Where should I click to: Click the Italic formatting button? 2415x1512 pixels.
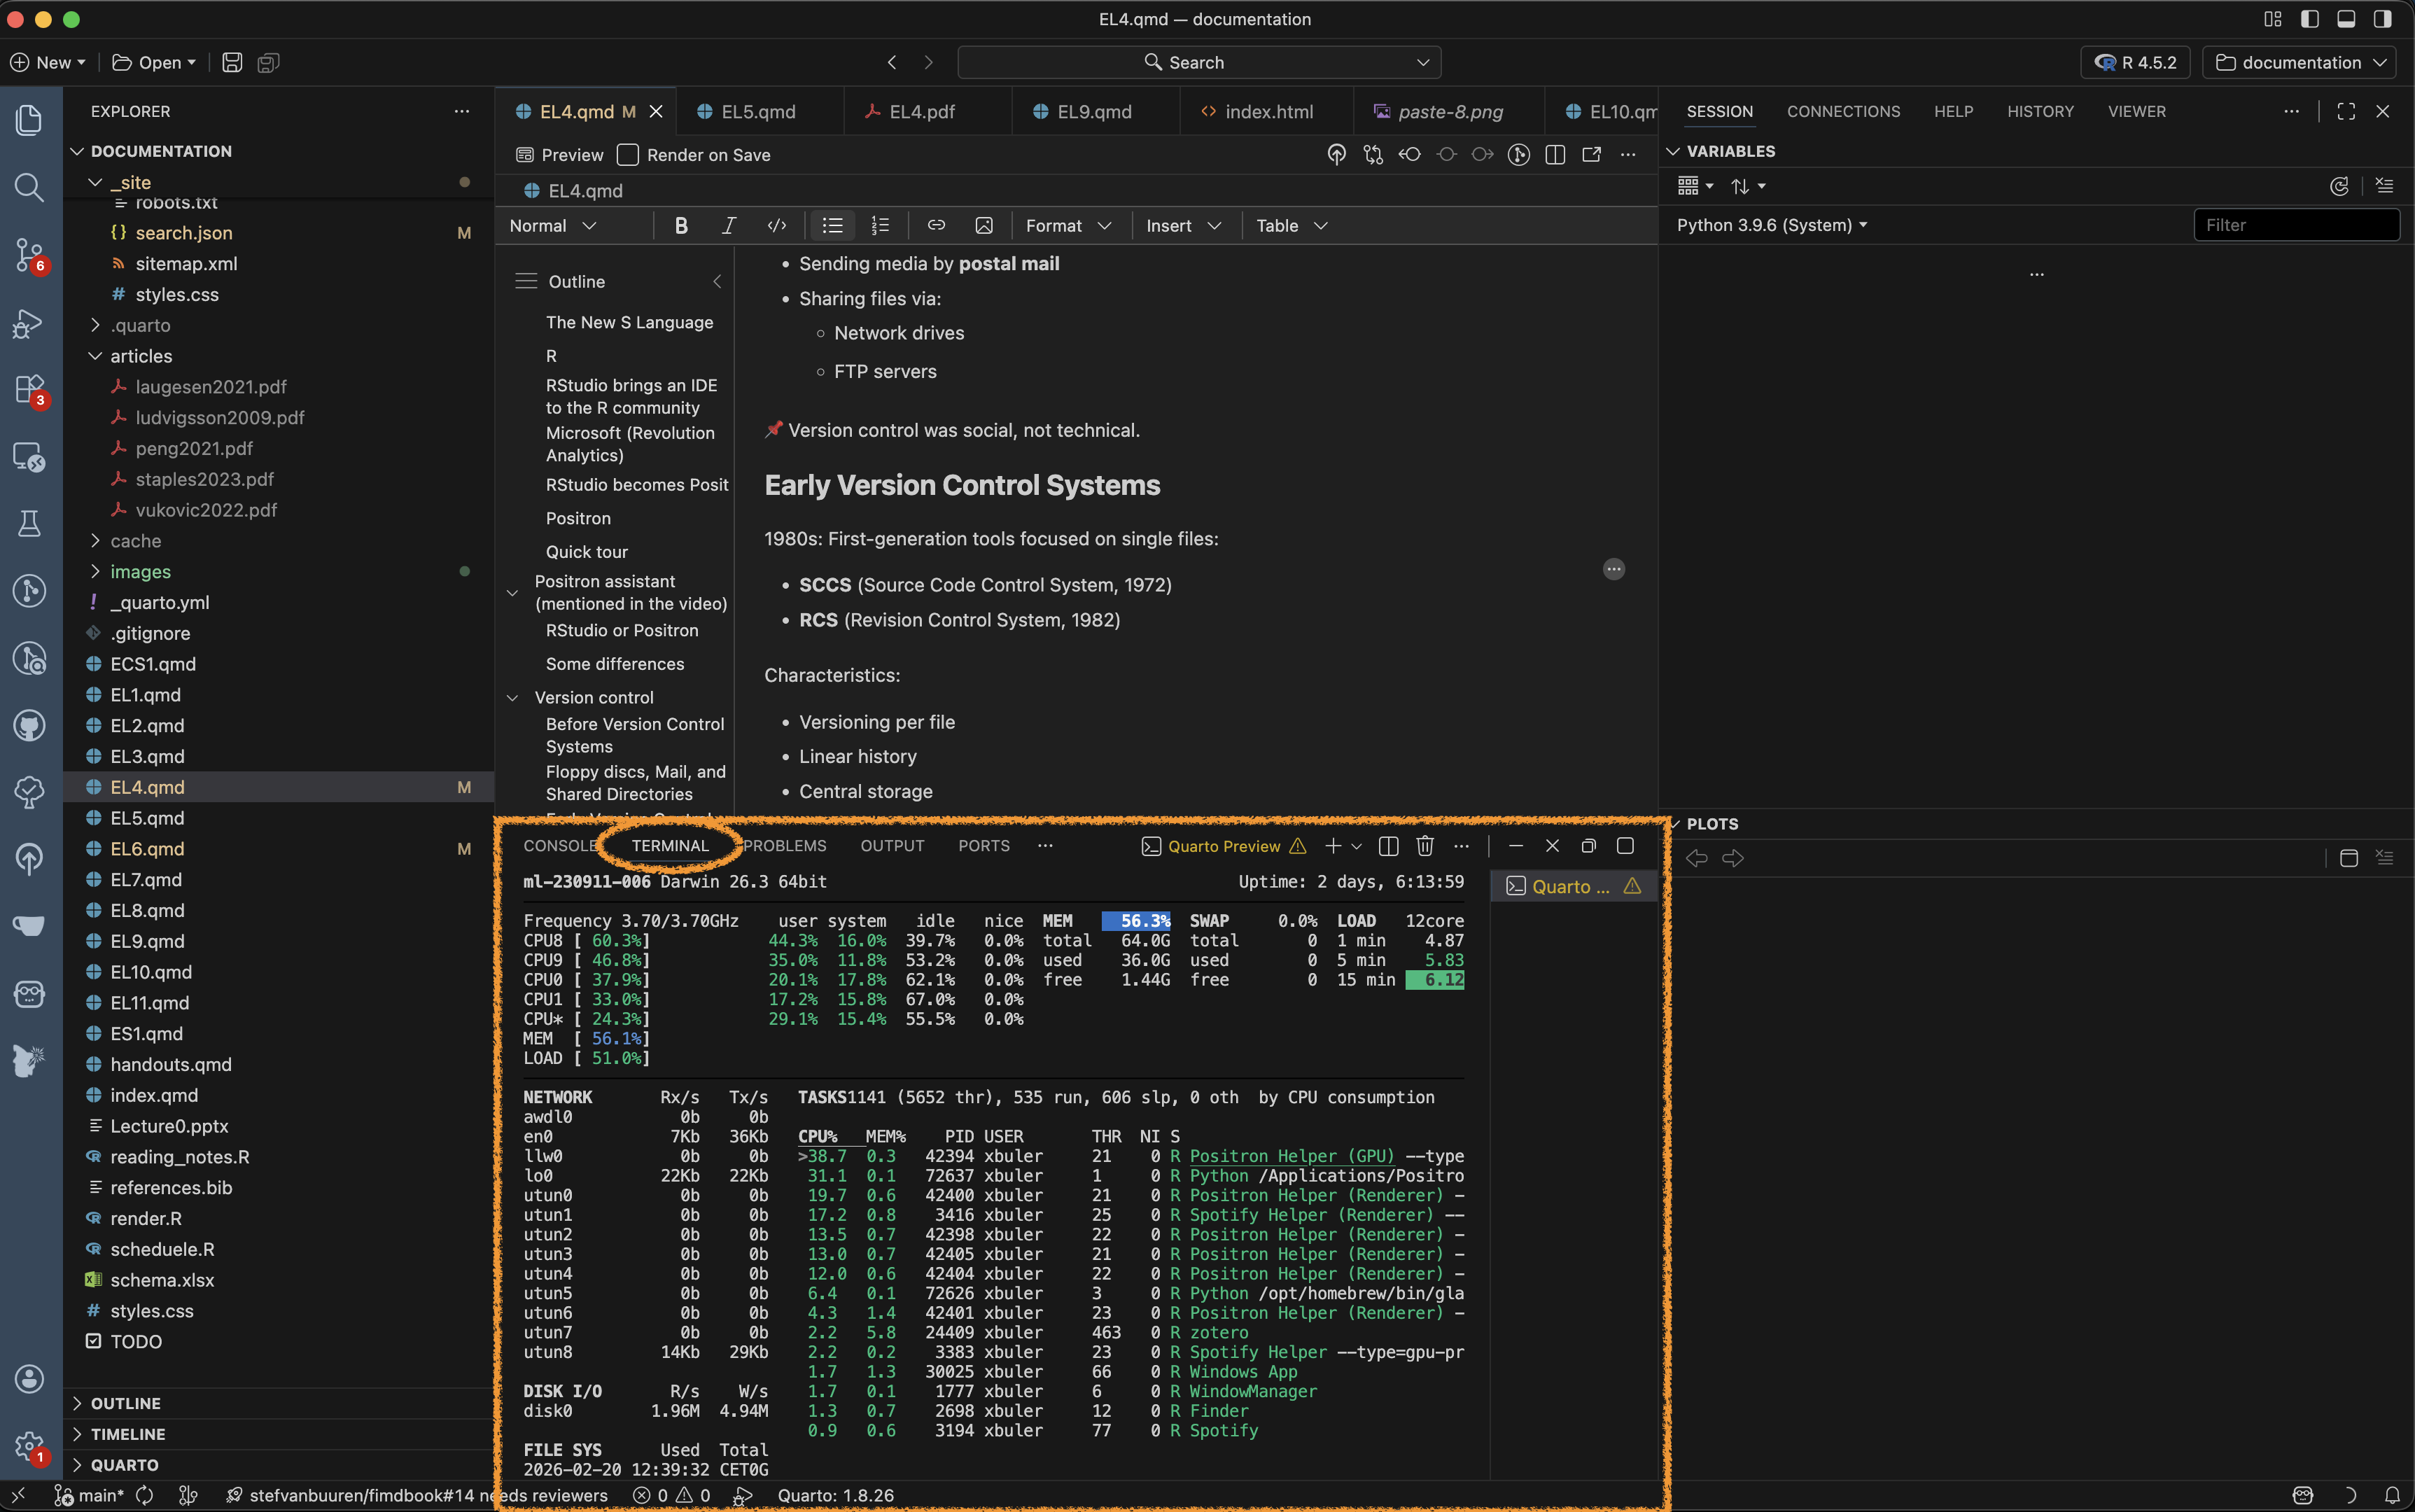(729, 226)
